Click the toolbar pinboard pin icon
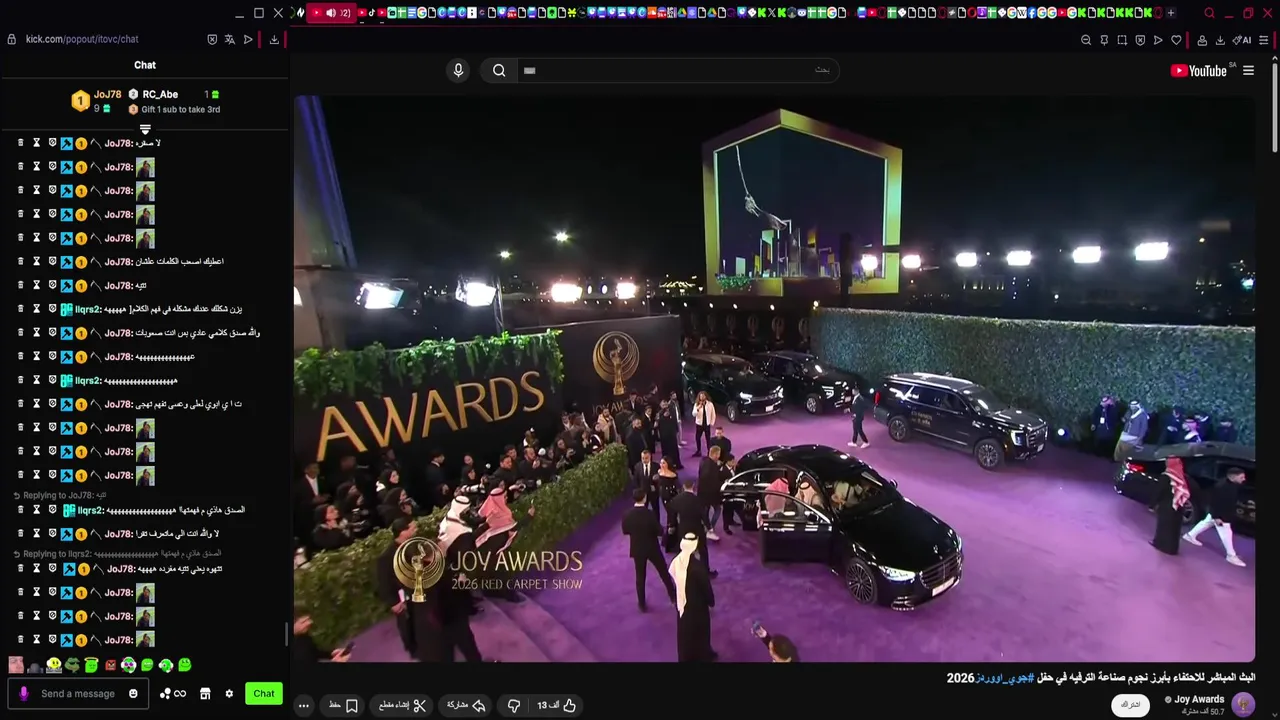 pyautogui.click(x=1104, y=40)
